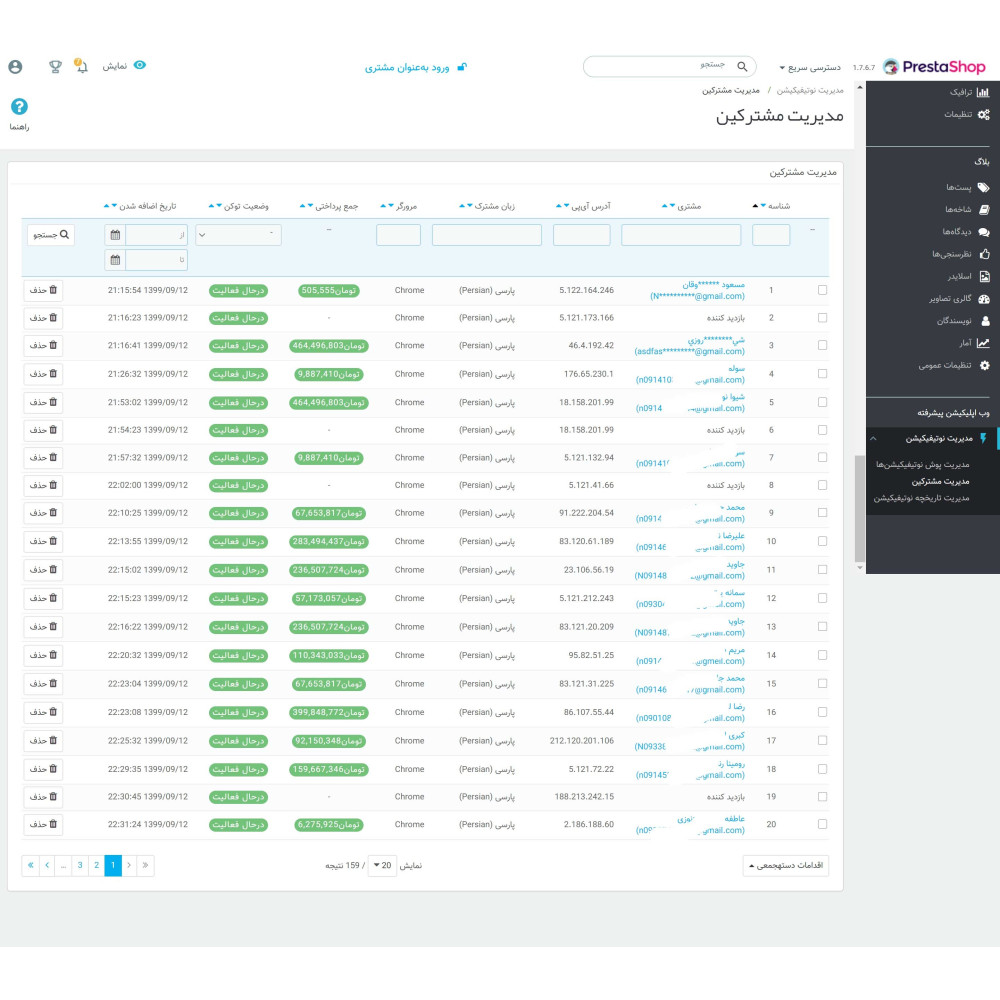Click the delete button for row 3
The width and height of the screenshot is (1000, 1000).
[x=43, y=345]
